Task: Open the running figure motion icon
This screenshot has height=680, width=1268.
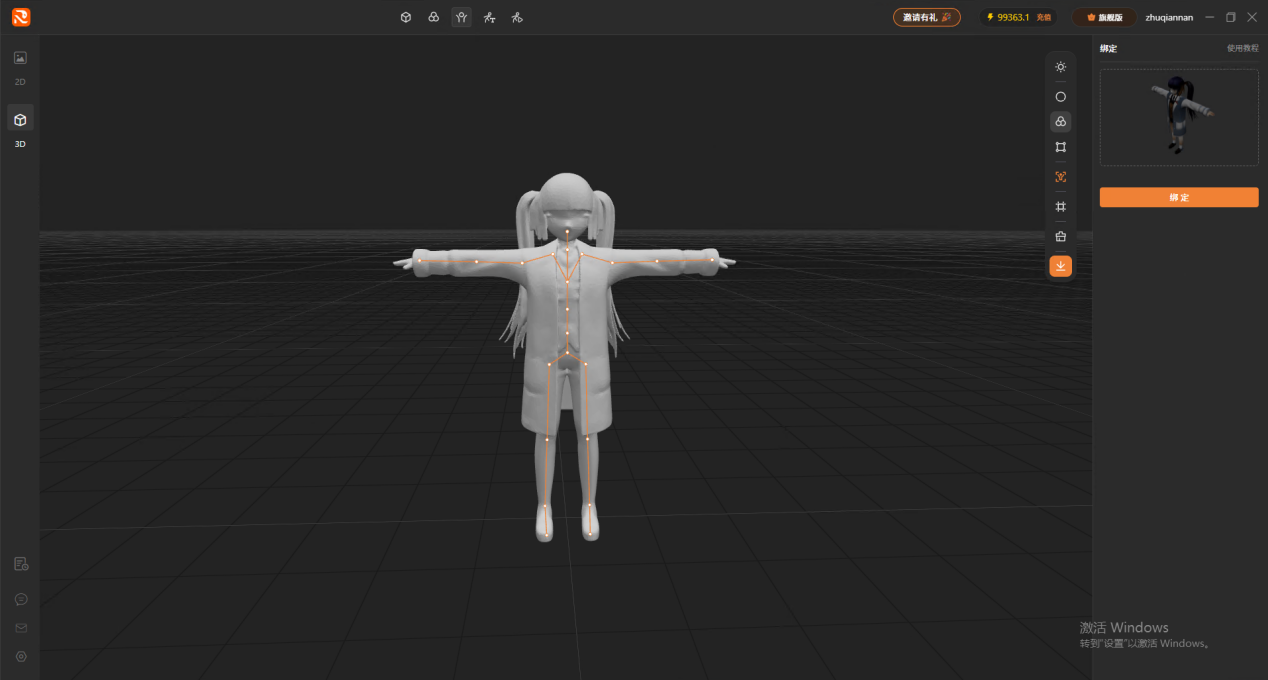Action: 516,17
